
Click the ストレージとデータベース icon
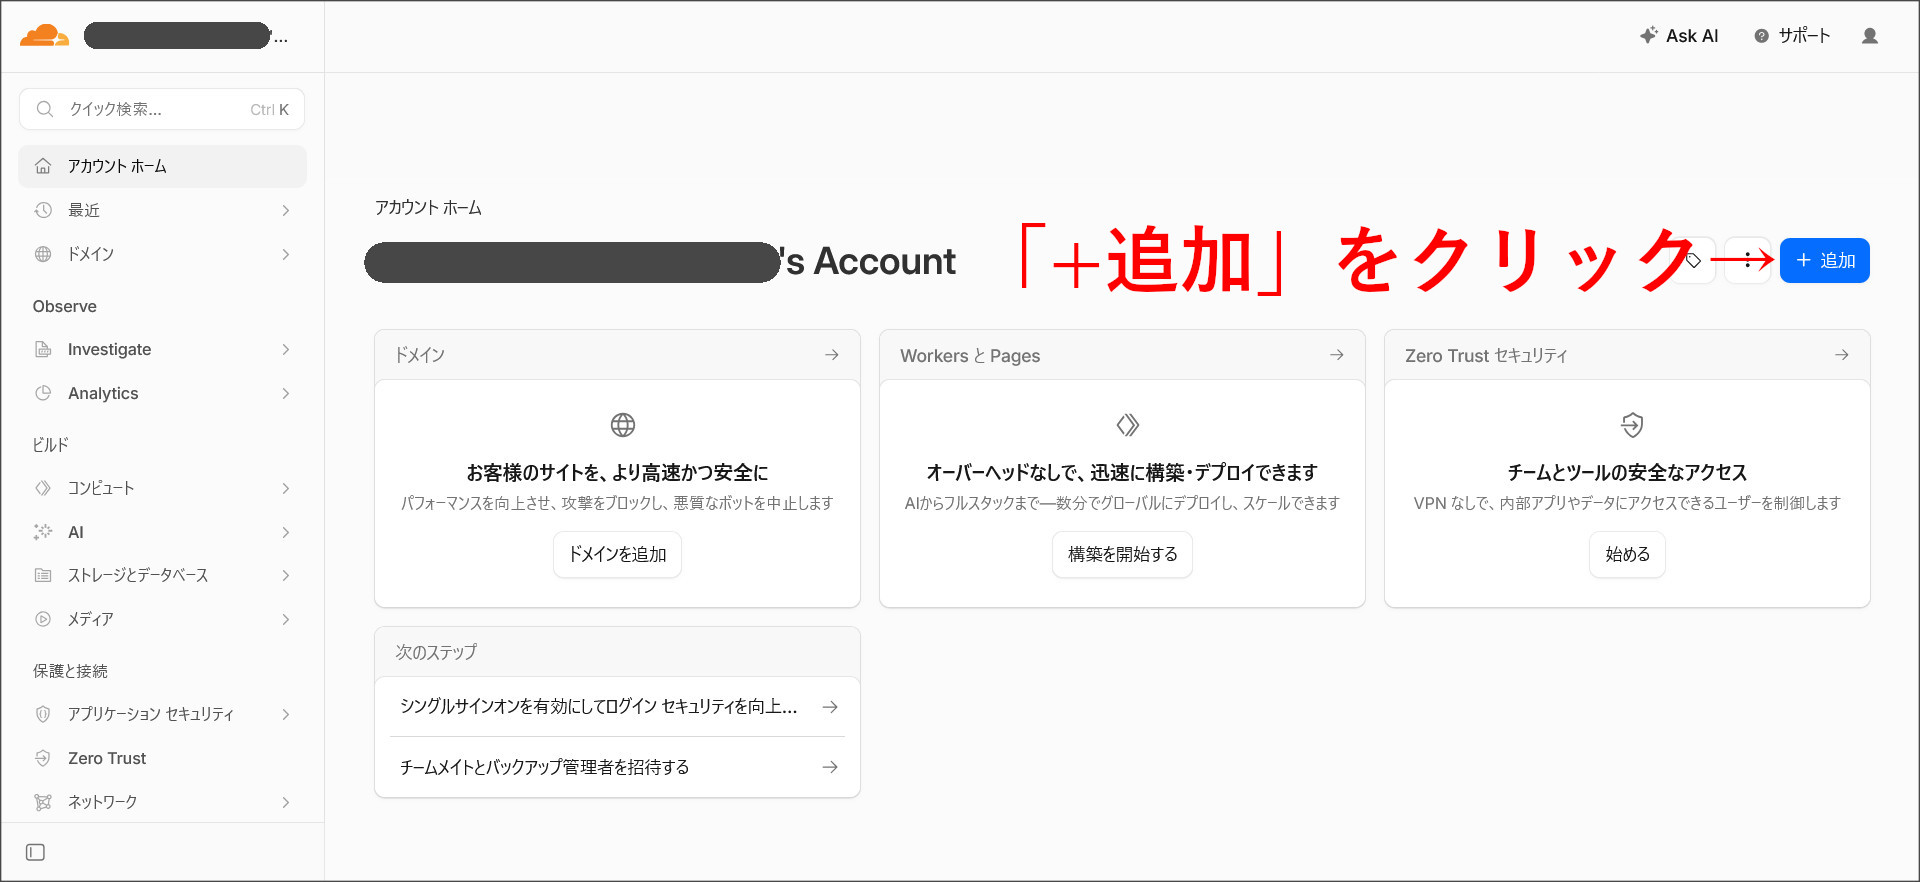(x=43, y=575)
